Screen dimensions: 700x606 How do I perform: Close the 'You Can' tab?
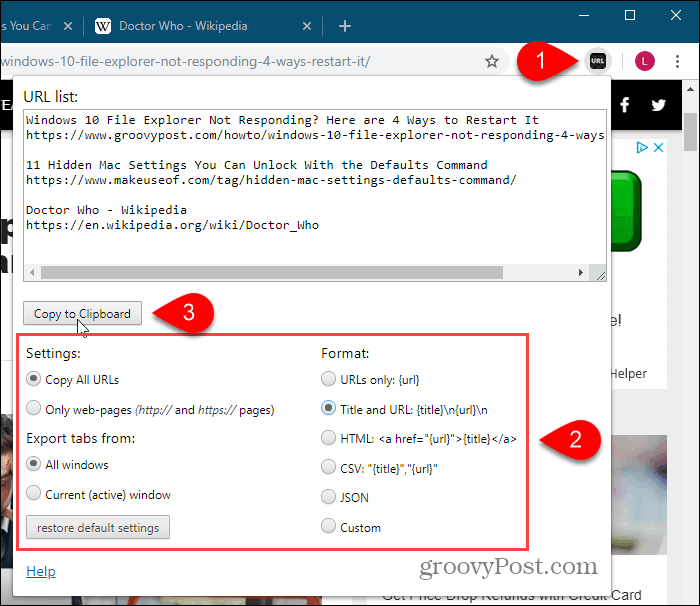[68, 26]
